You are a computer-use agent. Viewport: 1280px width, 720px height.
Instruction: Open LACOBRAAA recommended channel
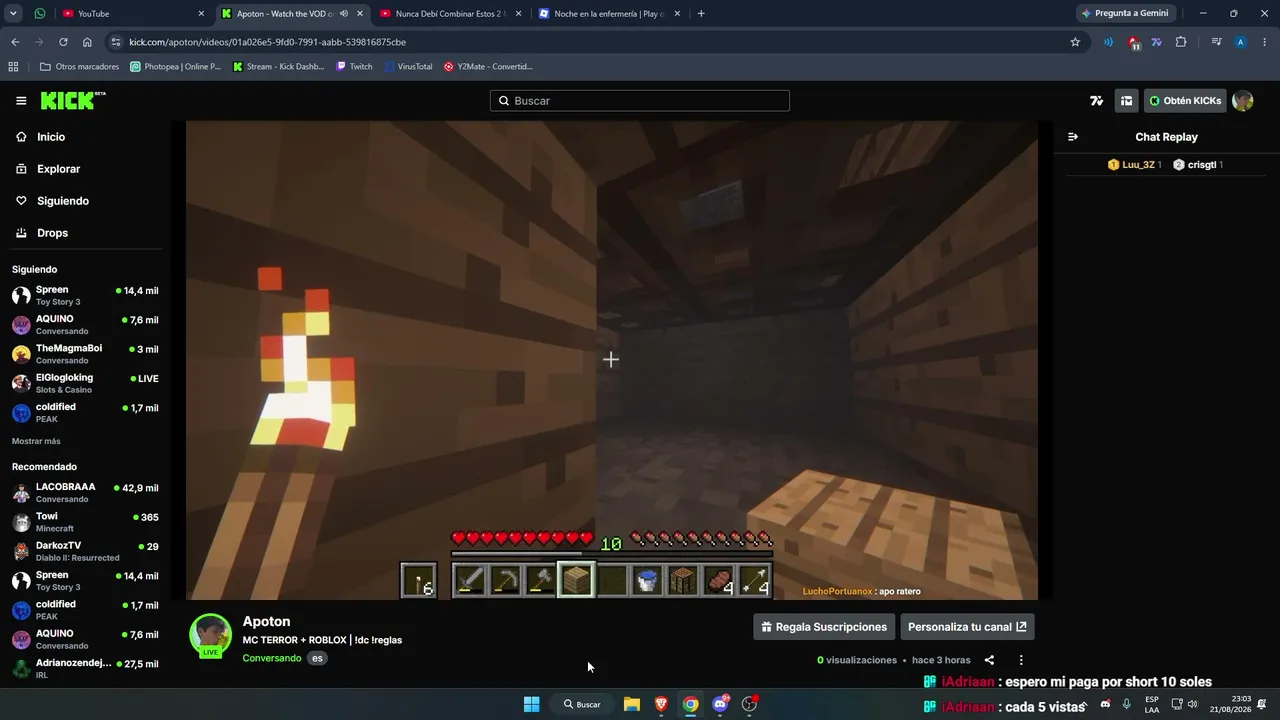pos(85,492)
